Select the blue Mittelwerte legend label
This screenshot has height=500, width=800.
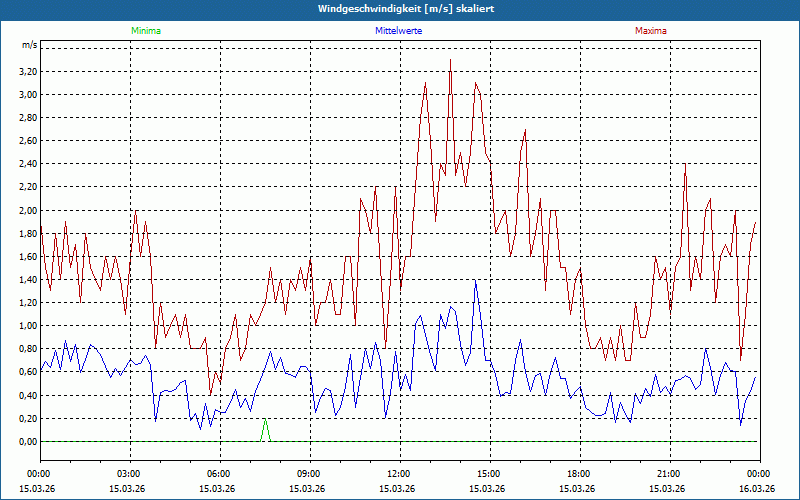click(x=398, y=31)
